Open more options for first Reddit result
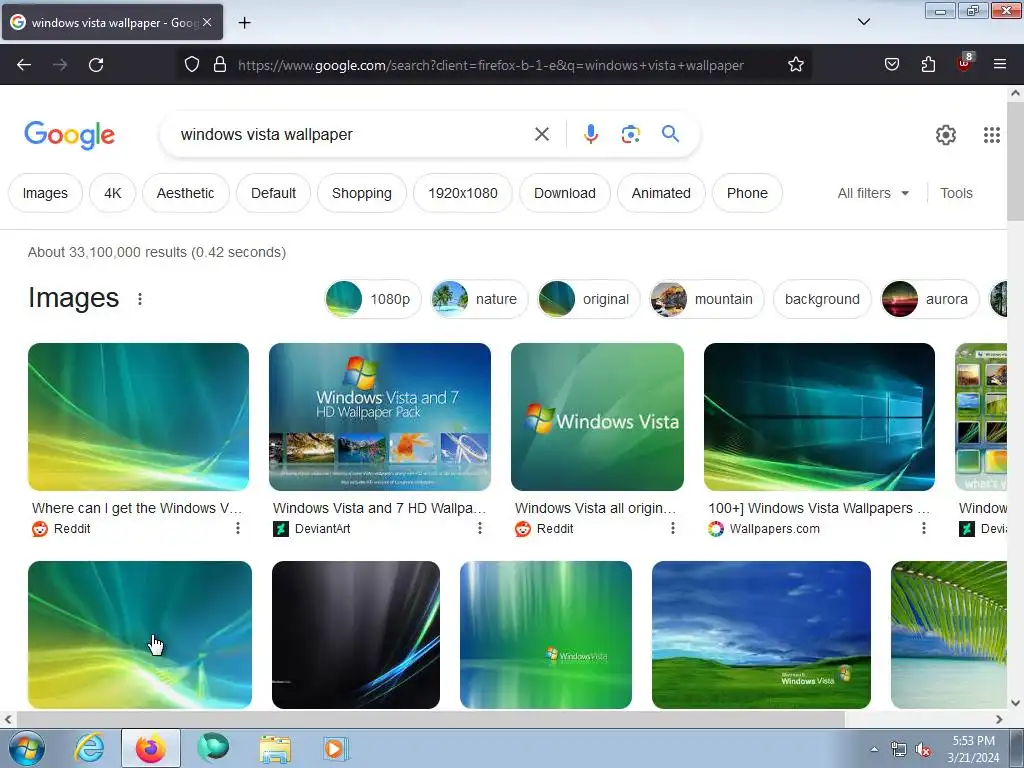Viewport: 1024px width, 768px height. [238, 528]
